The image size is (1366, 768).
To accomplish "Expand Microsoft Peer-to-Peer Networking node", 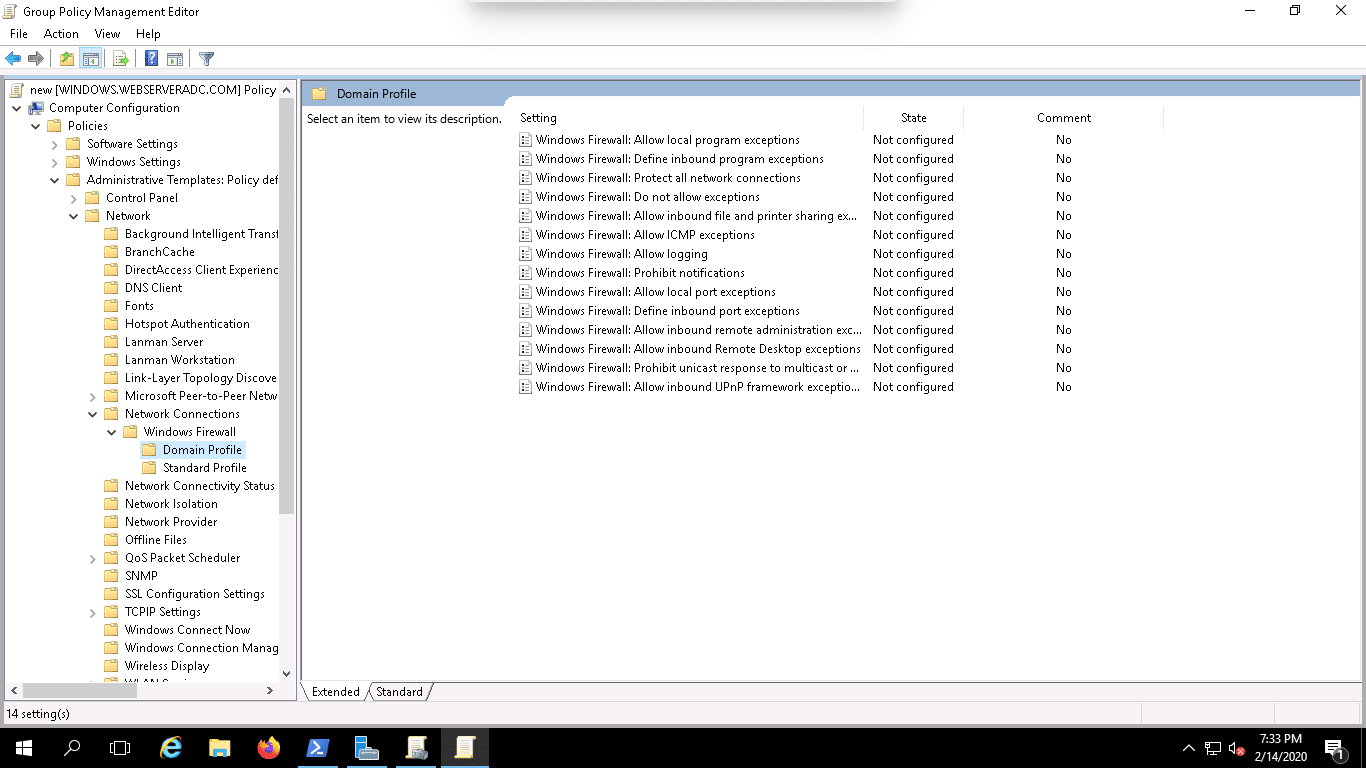I will [x=93, y=396].
